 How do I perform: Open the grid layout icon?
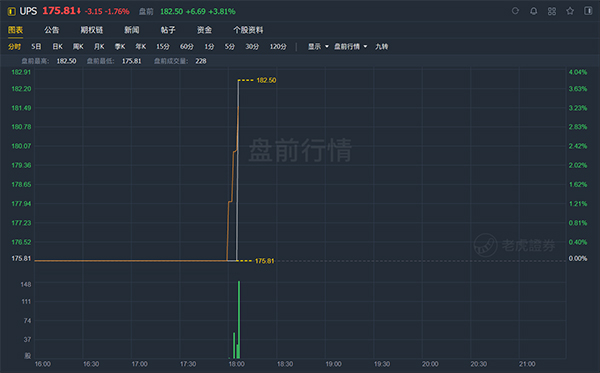552,11
